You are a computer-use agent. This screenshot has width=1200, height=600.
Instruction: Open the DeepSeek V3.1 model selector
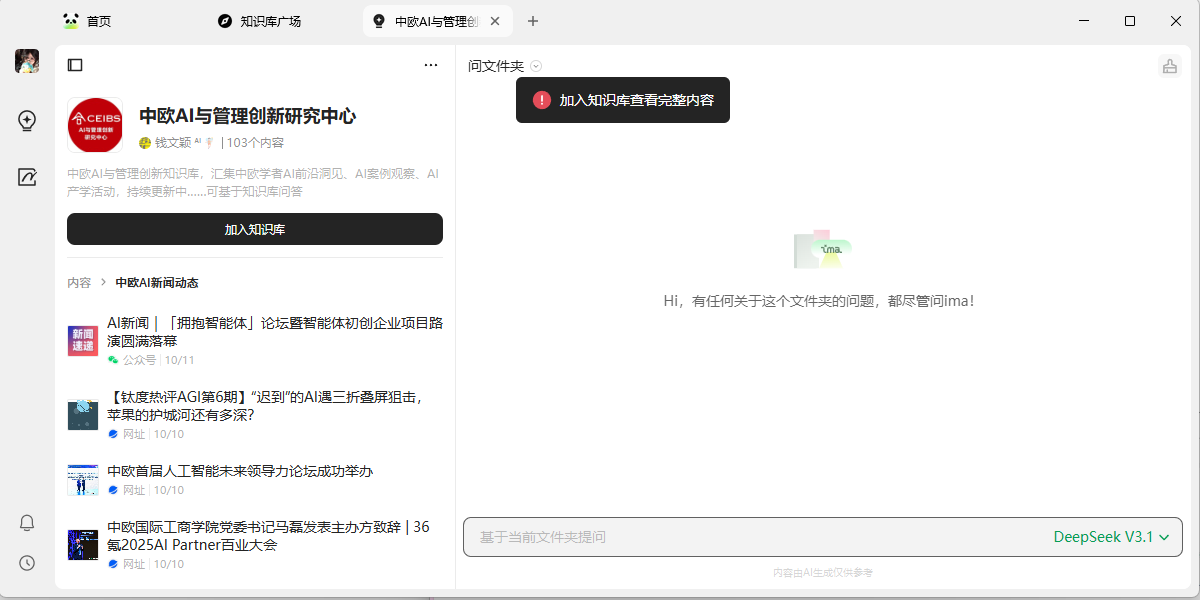1111,537
